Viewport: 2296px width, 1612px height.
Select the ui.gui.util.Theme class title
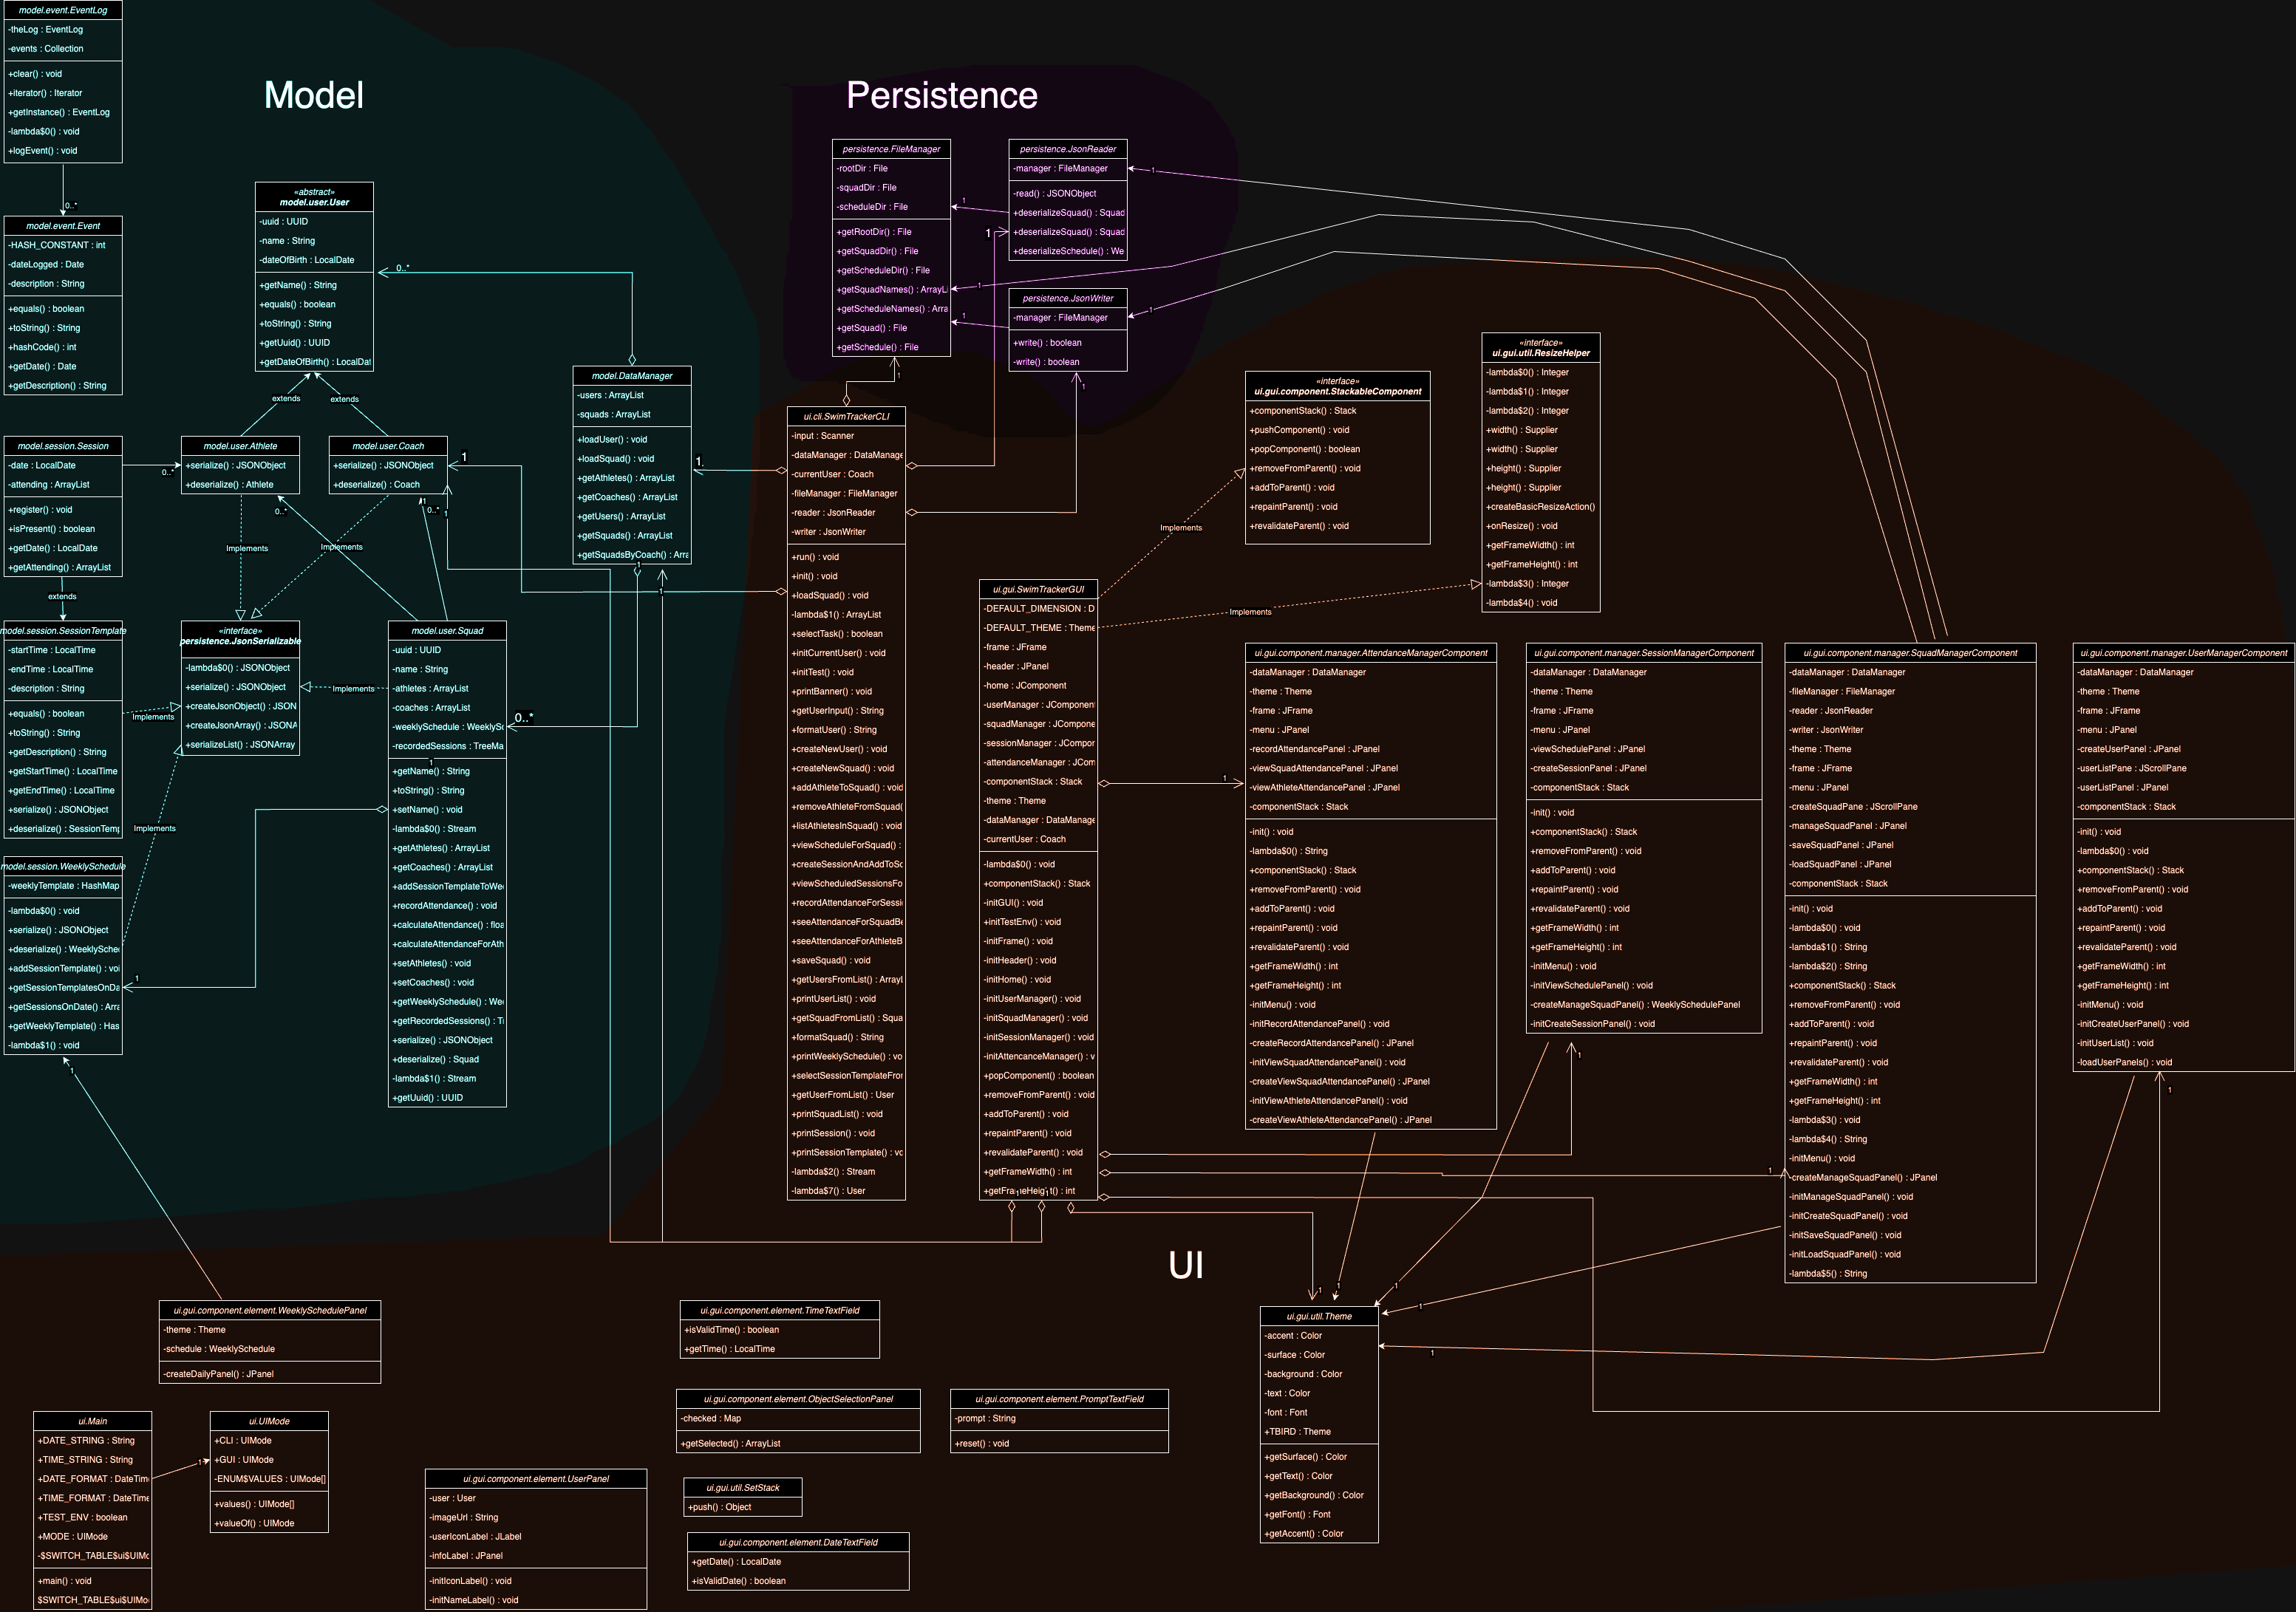[x=1319, y=1316]
